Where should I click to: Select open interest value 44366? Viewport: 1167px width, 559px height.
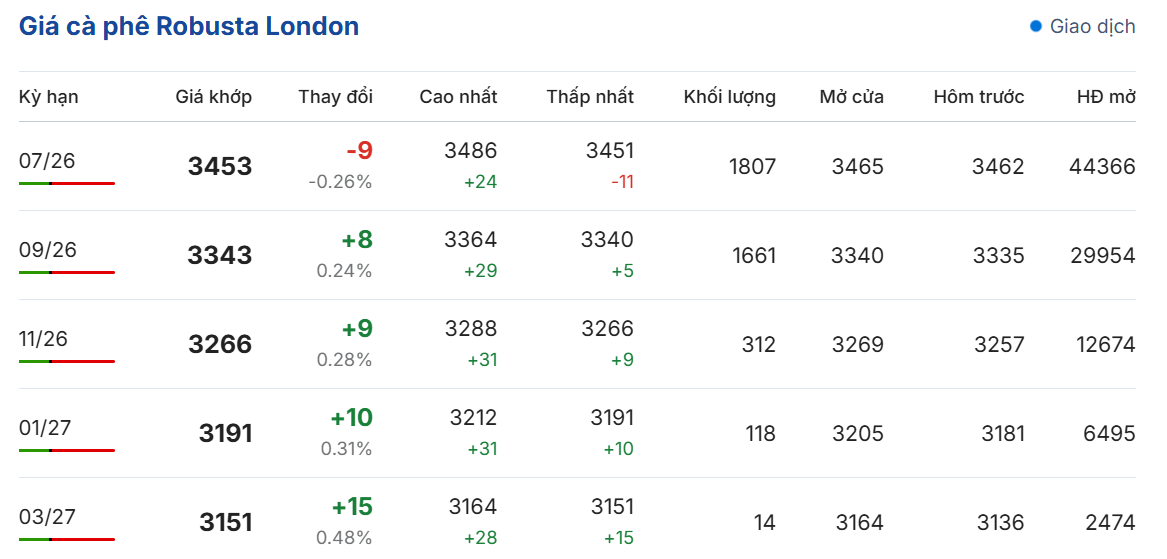tap(1102, 167)
